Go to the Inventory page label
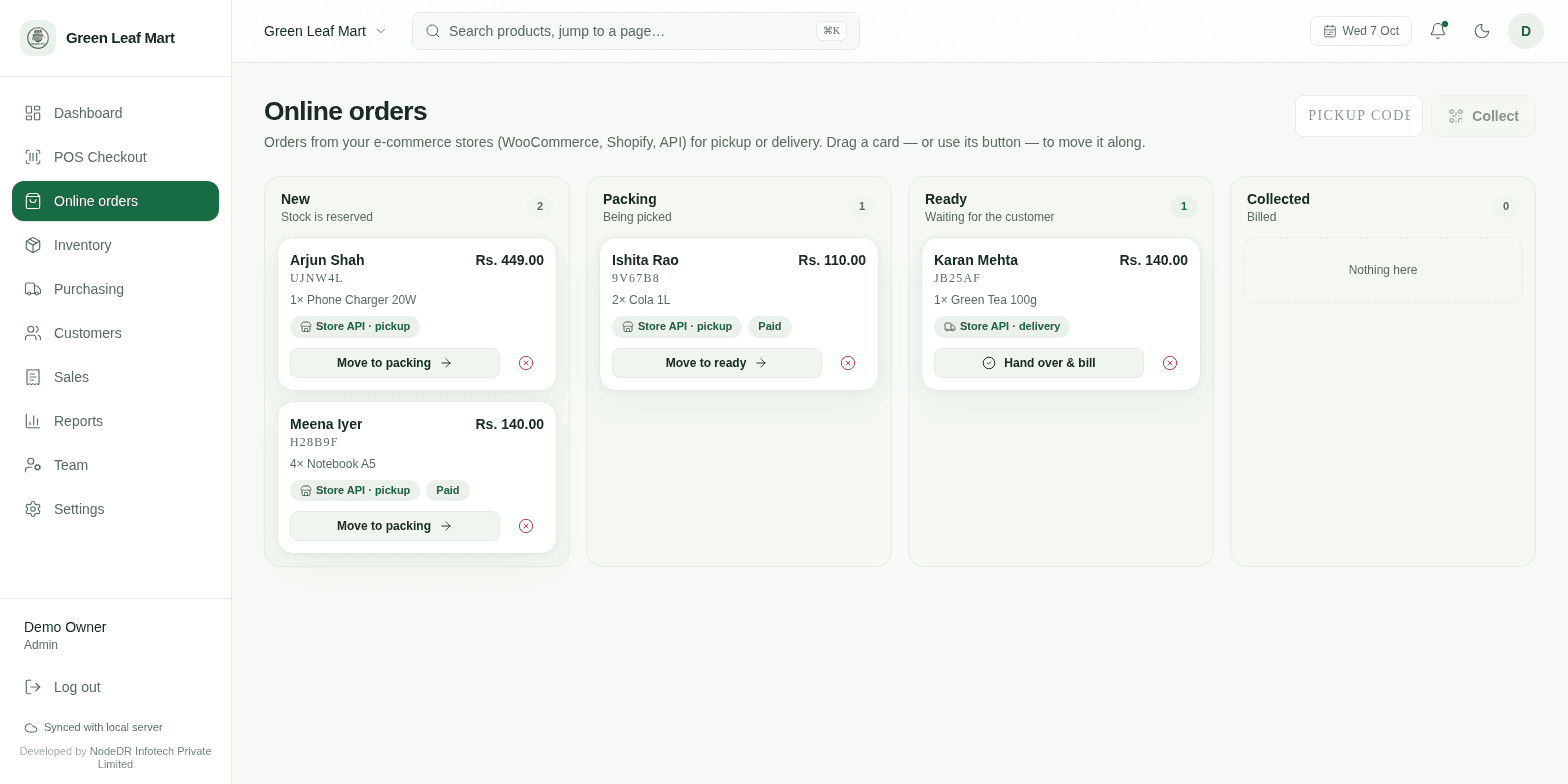This screenshot has width=1568, height=784. coord(83,245)
